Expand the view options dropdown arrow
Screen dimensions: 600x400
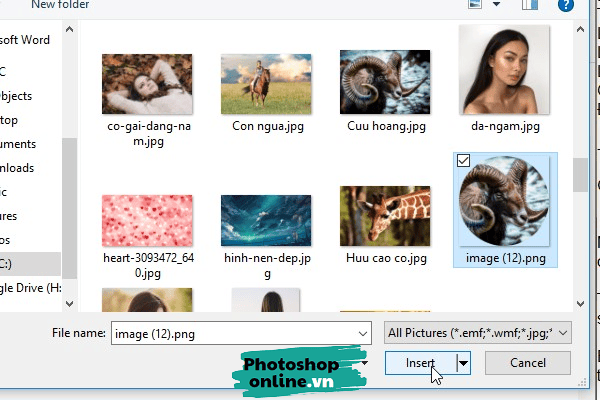(497, 5)
